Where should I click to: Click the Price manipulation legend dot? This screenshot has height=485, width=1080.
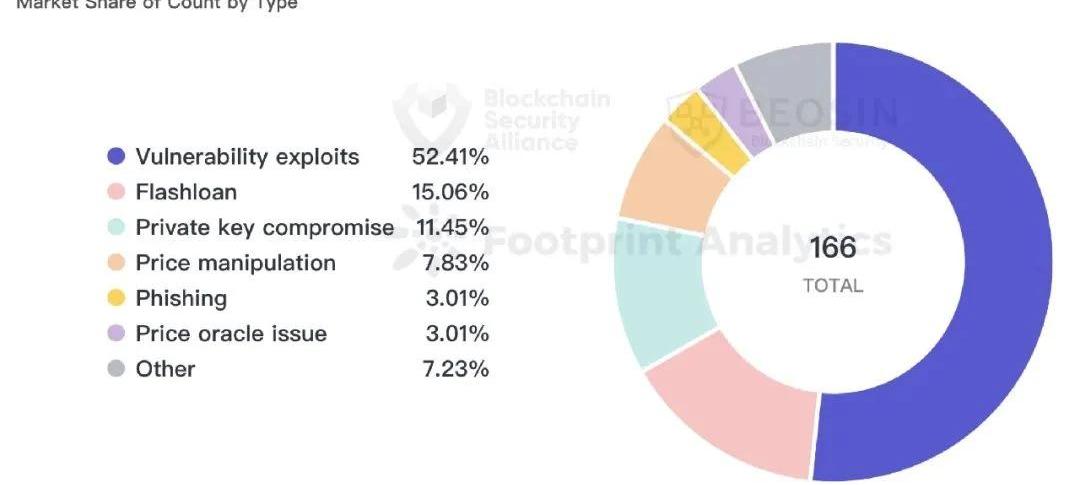point(116,263)
